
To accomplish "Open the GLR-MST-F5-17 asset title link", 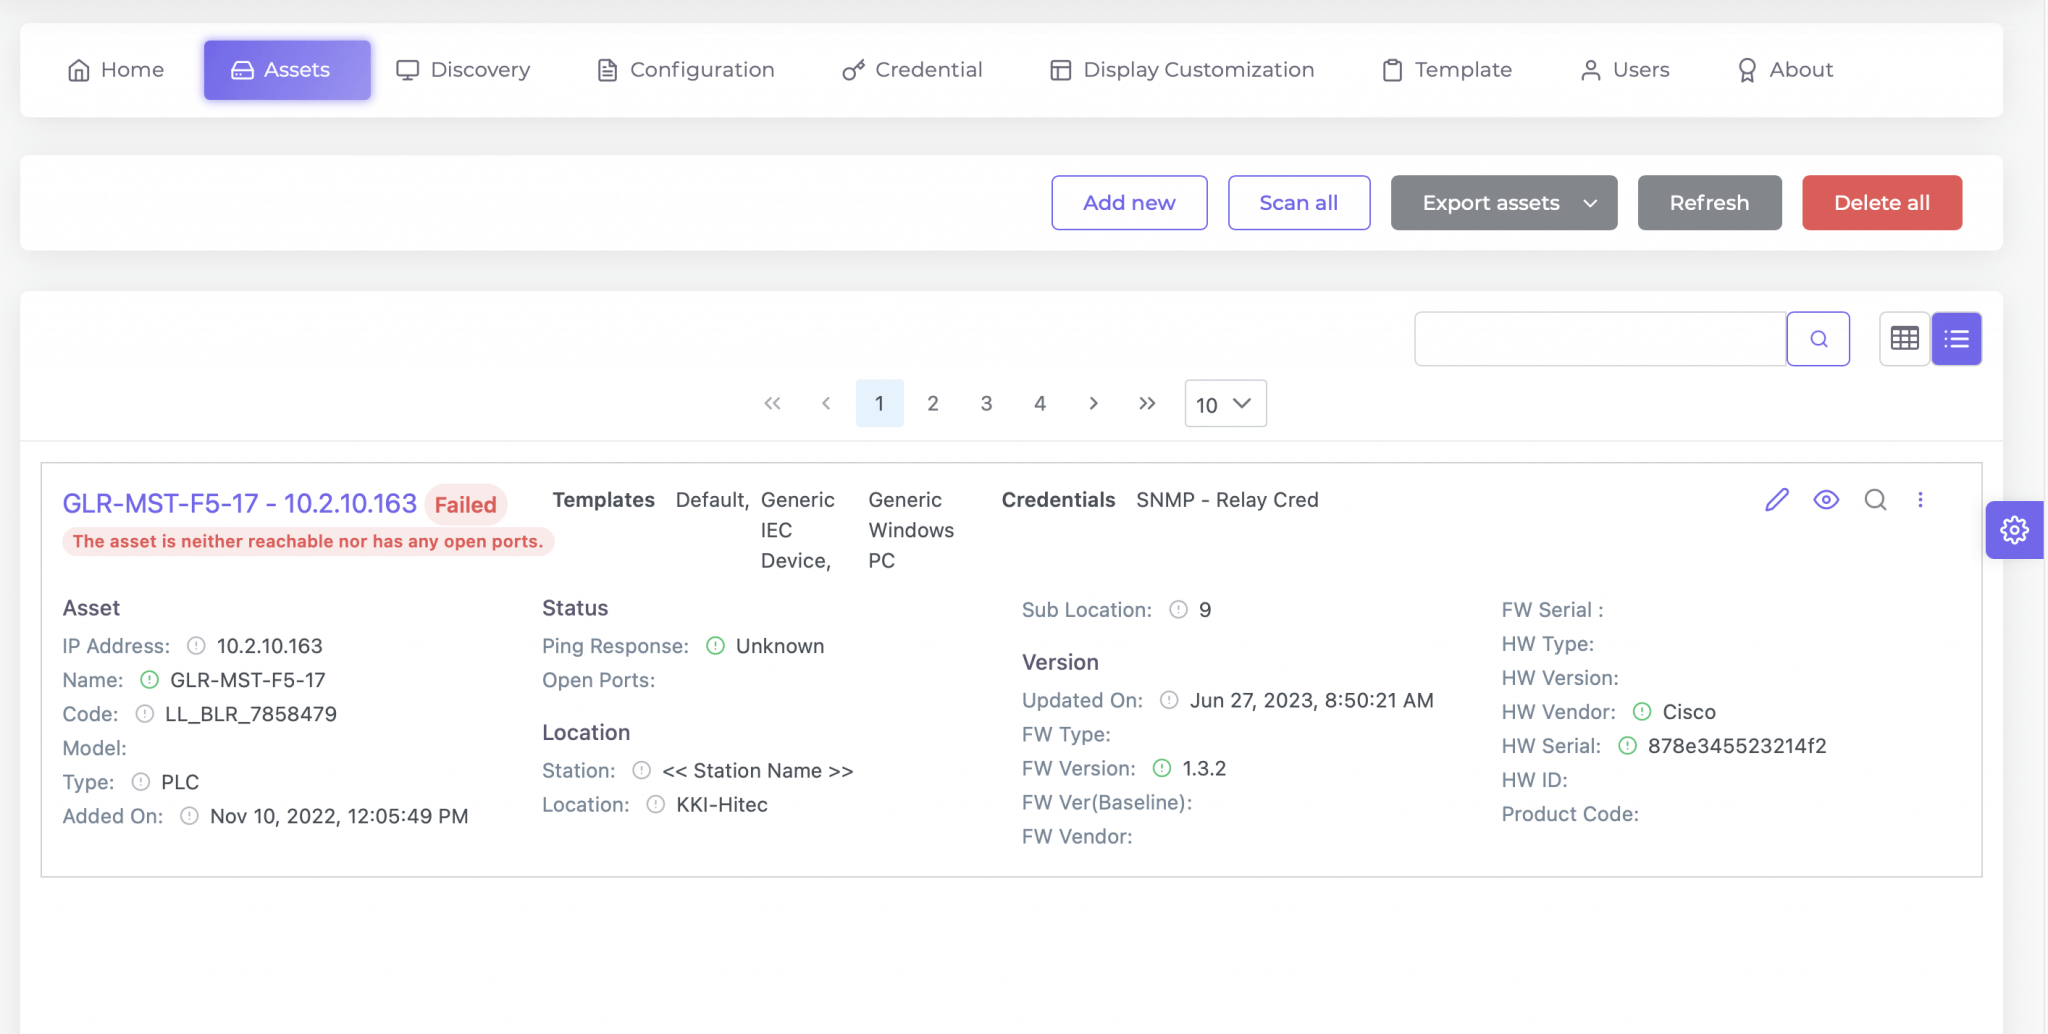I will point(239,504).
